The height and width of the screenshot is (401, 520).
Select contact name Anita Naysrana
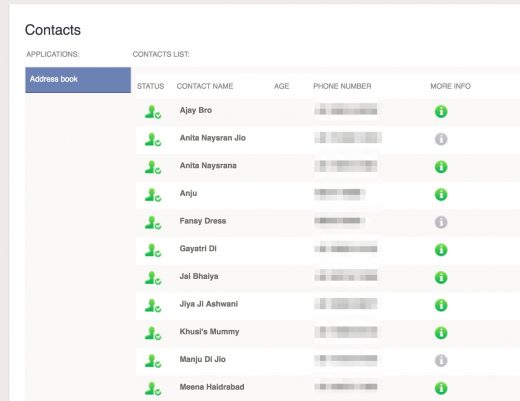click(208, 166)
